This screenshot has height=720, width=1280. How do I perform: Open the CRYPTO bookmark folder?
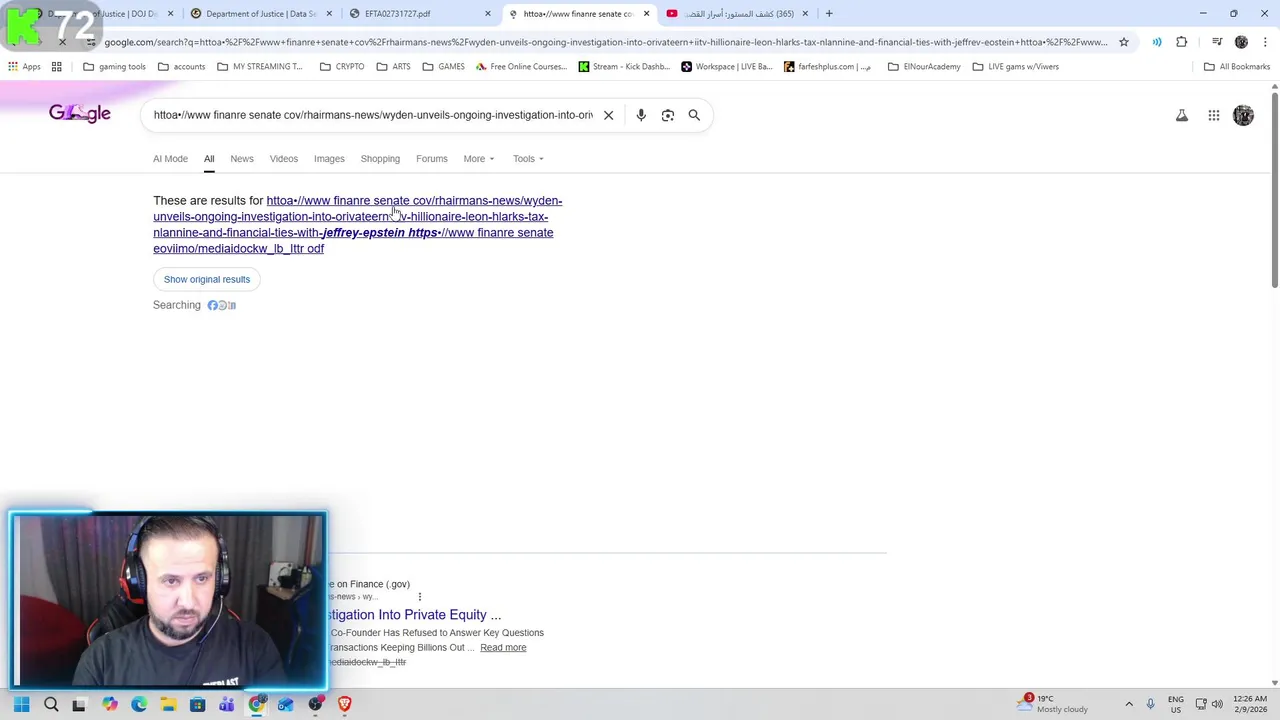(x=341, y=67)
